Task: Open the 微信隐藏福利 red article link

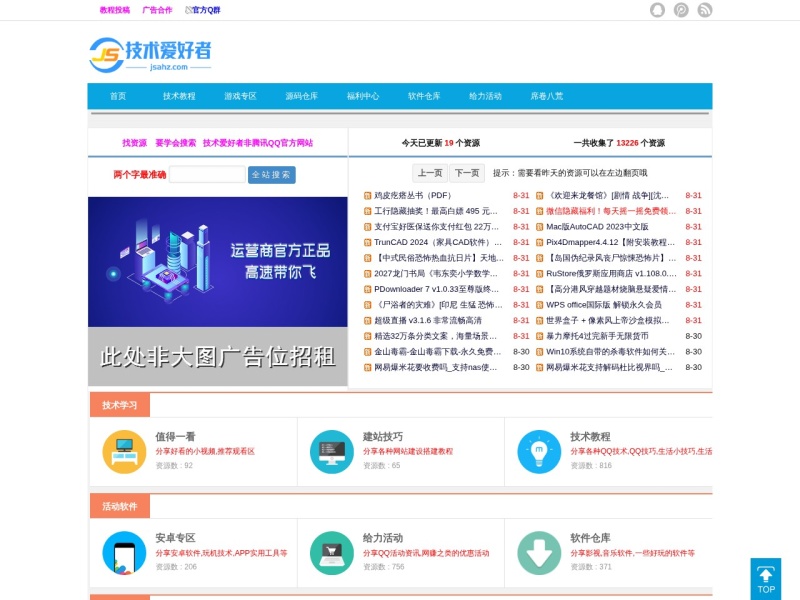Action: click(611, 211)
